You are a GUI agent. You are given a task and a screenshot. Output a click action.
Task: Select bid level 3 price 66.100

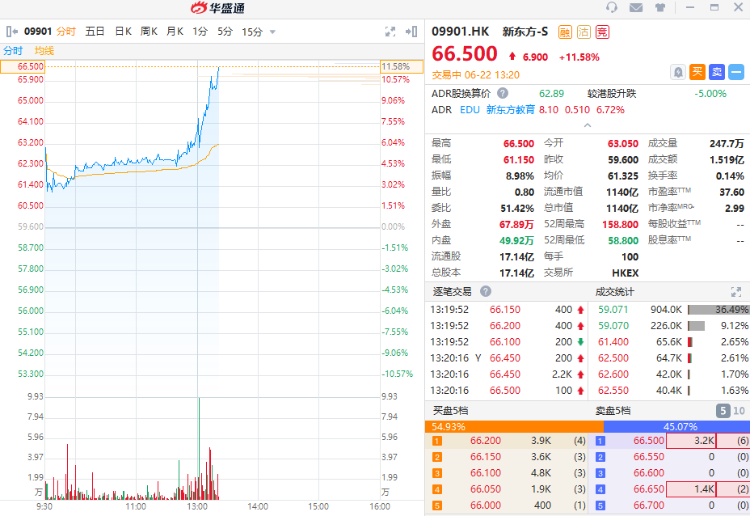coord(485,473)
